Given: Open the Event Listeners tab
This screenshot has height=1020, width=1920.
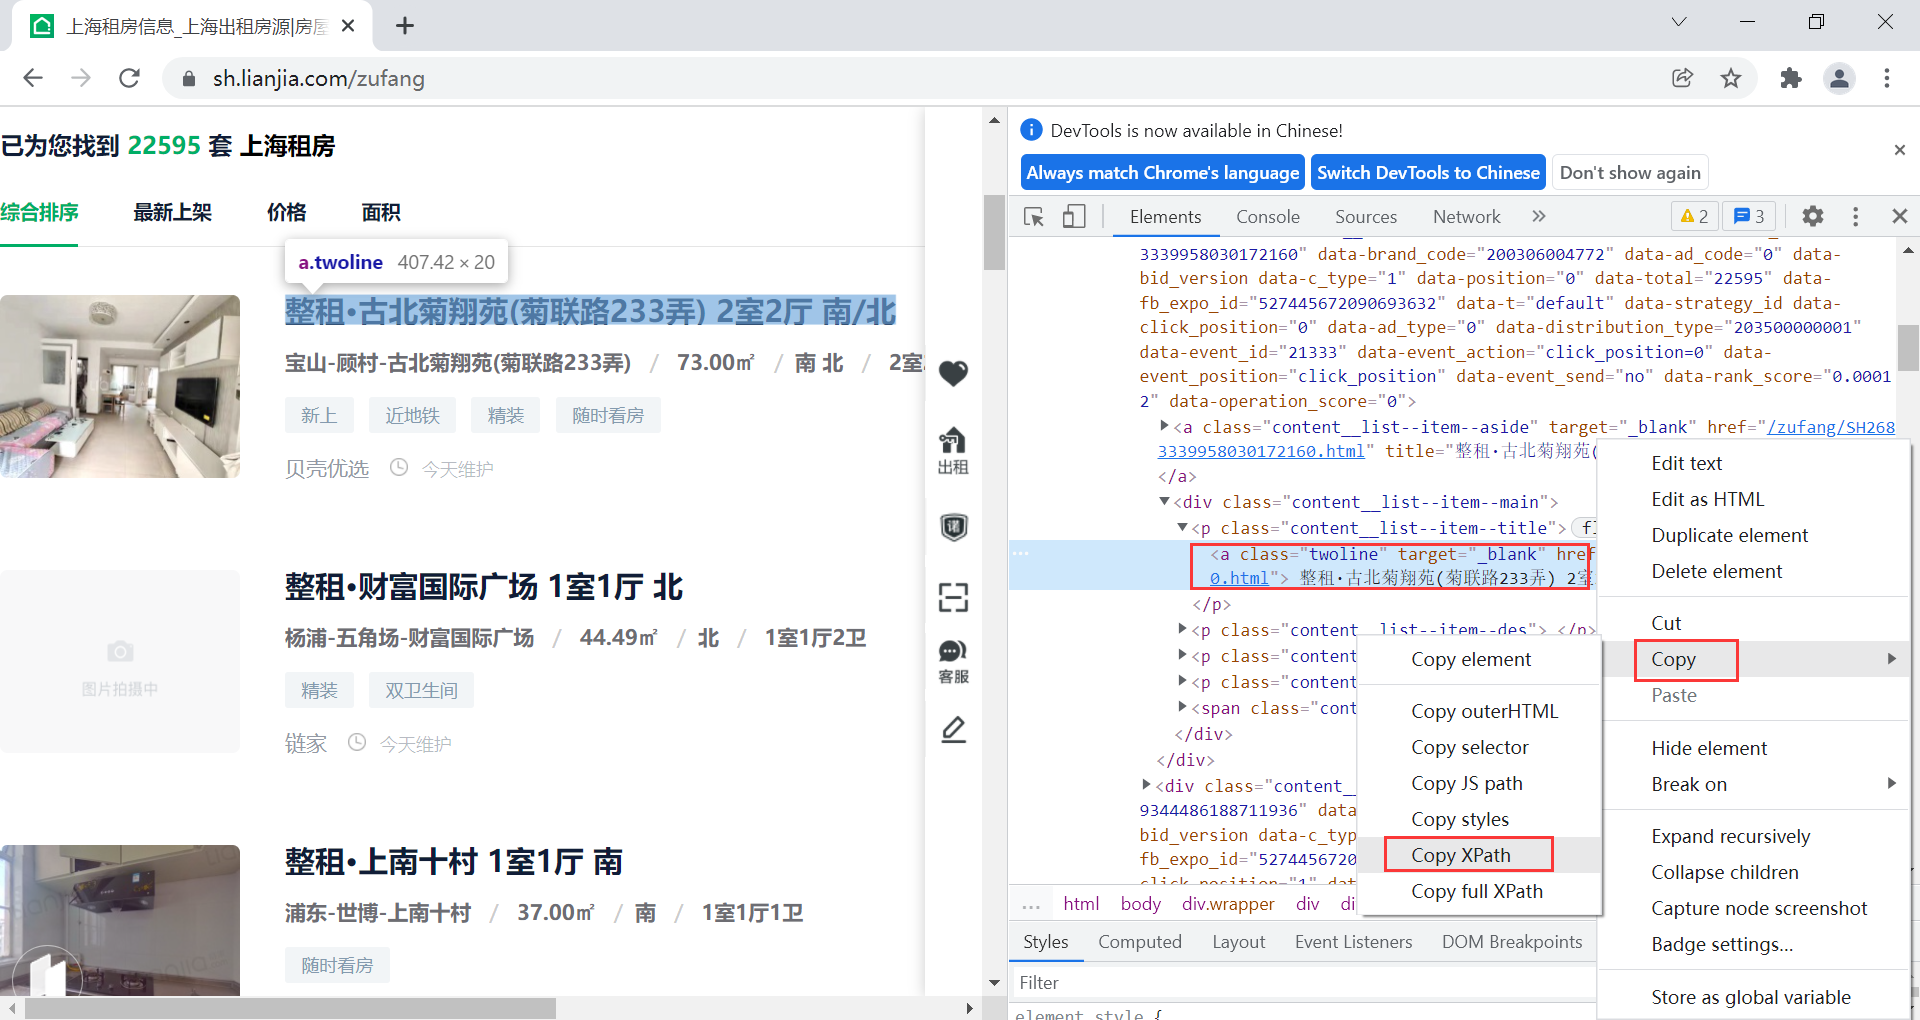Looking at the screenshot, I should tap(1353, 941).
